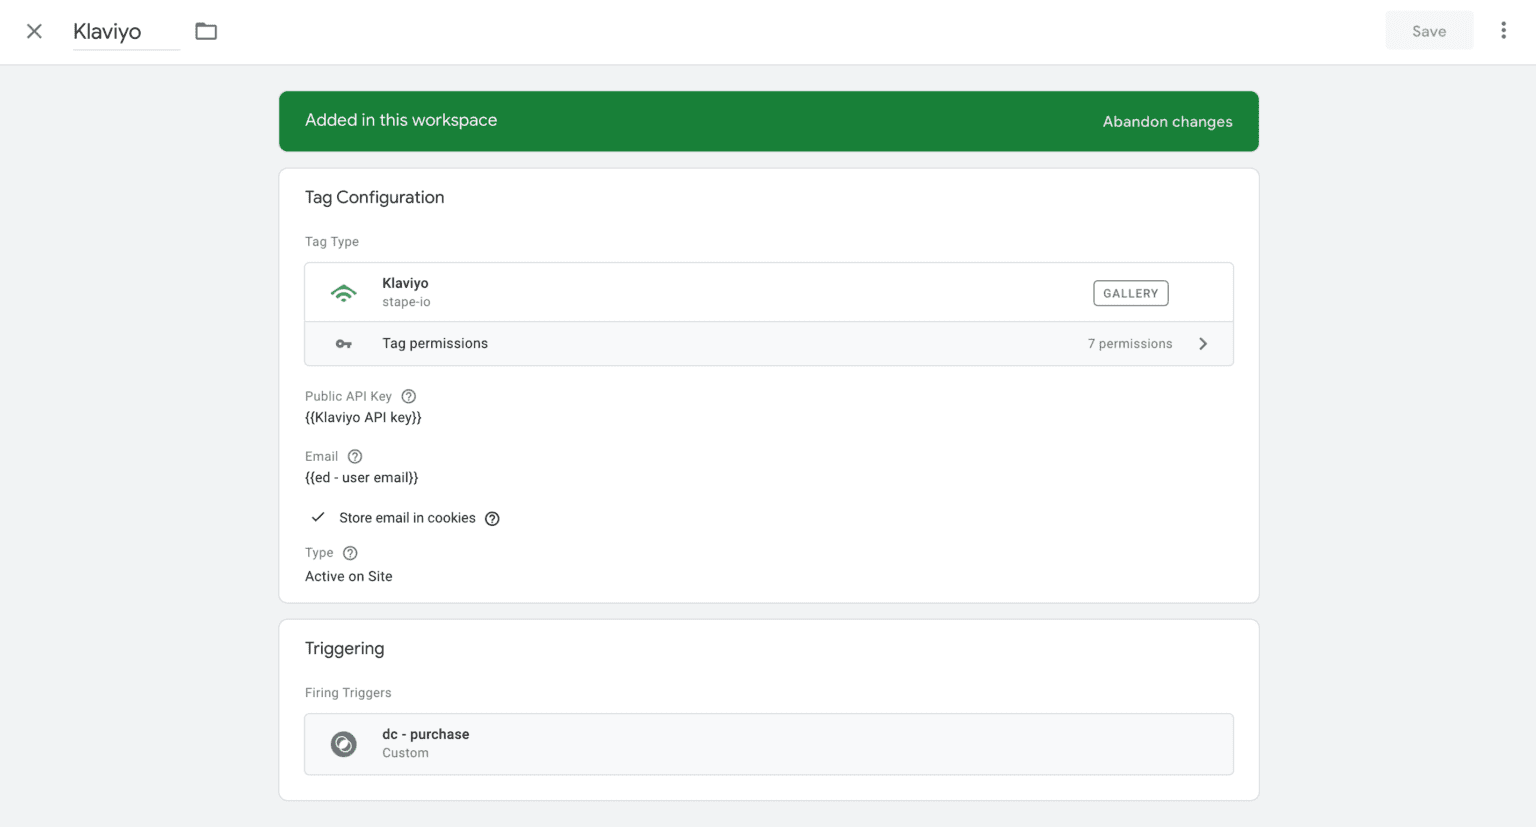Toggle Store email in cookies checkmark
Image resolution: width=1536 pixels, height=827 pixels.
click(318, 517)
